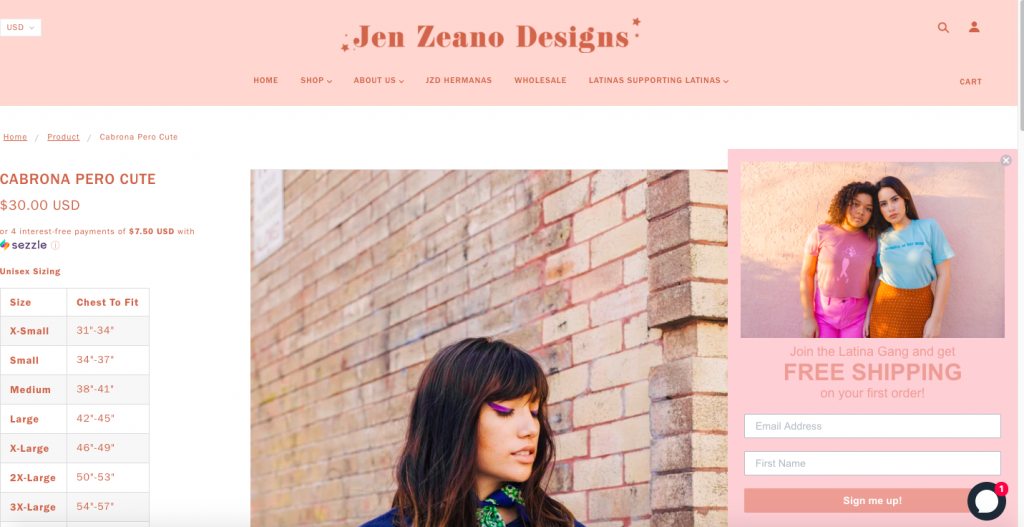Expand the About Us menu

(x=379, y=80)
